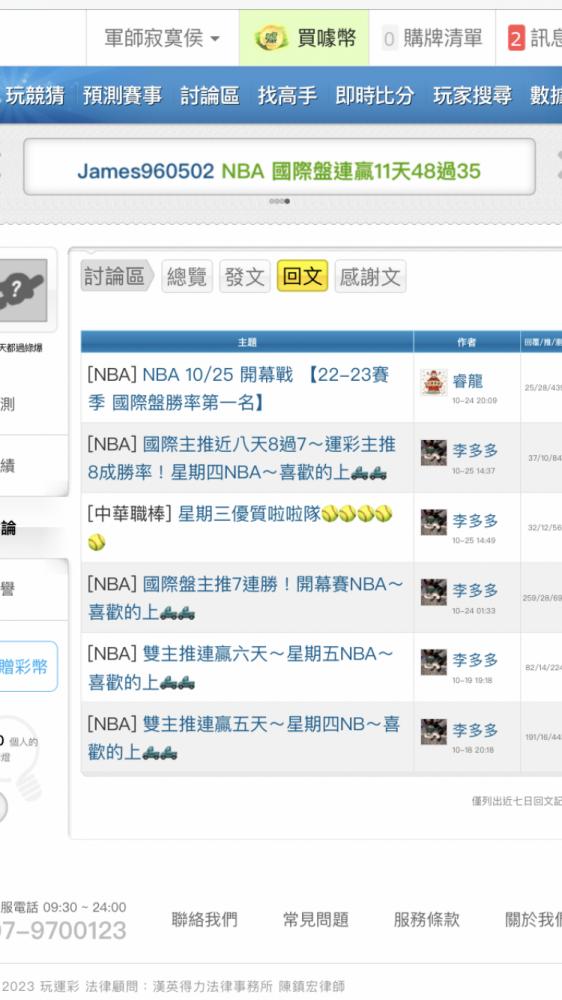Click 李多多 name dated 10-25 14:49
Viewport: 562px width, 1000px height.
[x=475, y=520]
